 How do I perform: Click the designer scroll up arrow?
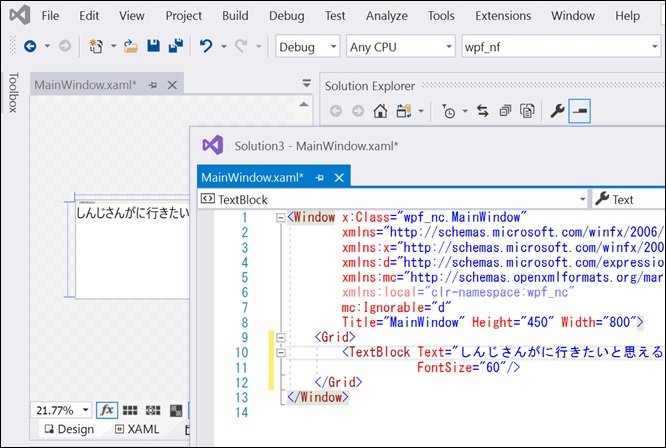click(x=304, y=104)
